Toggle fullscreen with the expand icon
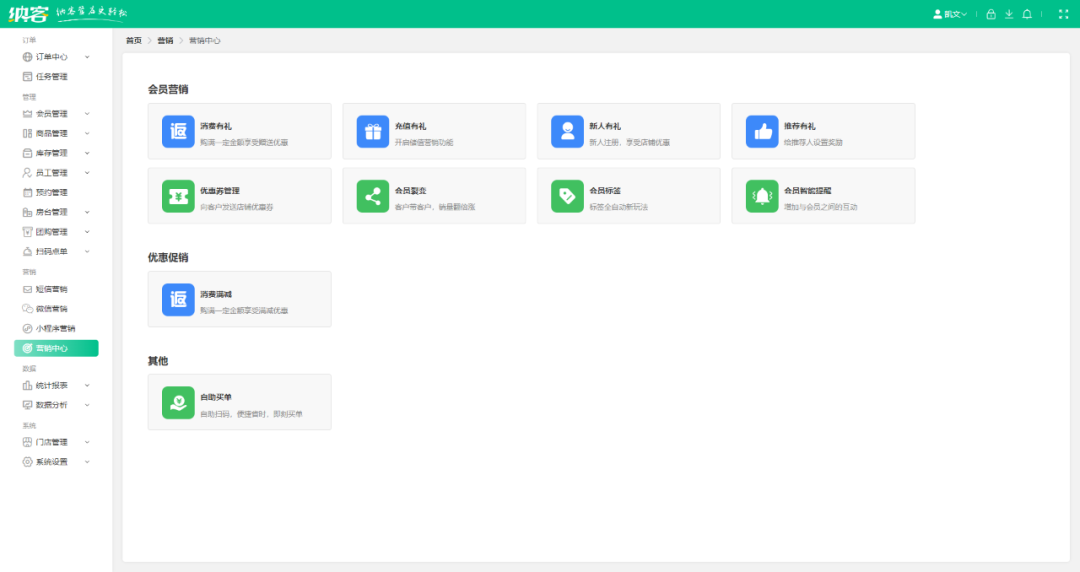Image resolution: width=1080 pixels, height=572 pixels. point(1063,14)
